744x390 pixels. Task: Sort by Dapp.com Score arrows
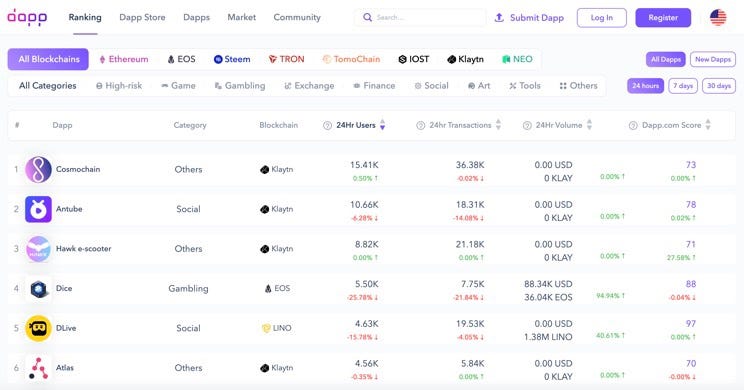click(x=708, y=125)
